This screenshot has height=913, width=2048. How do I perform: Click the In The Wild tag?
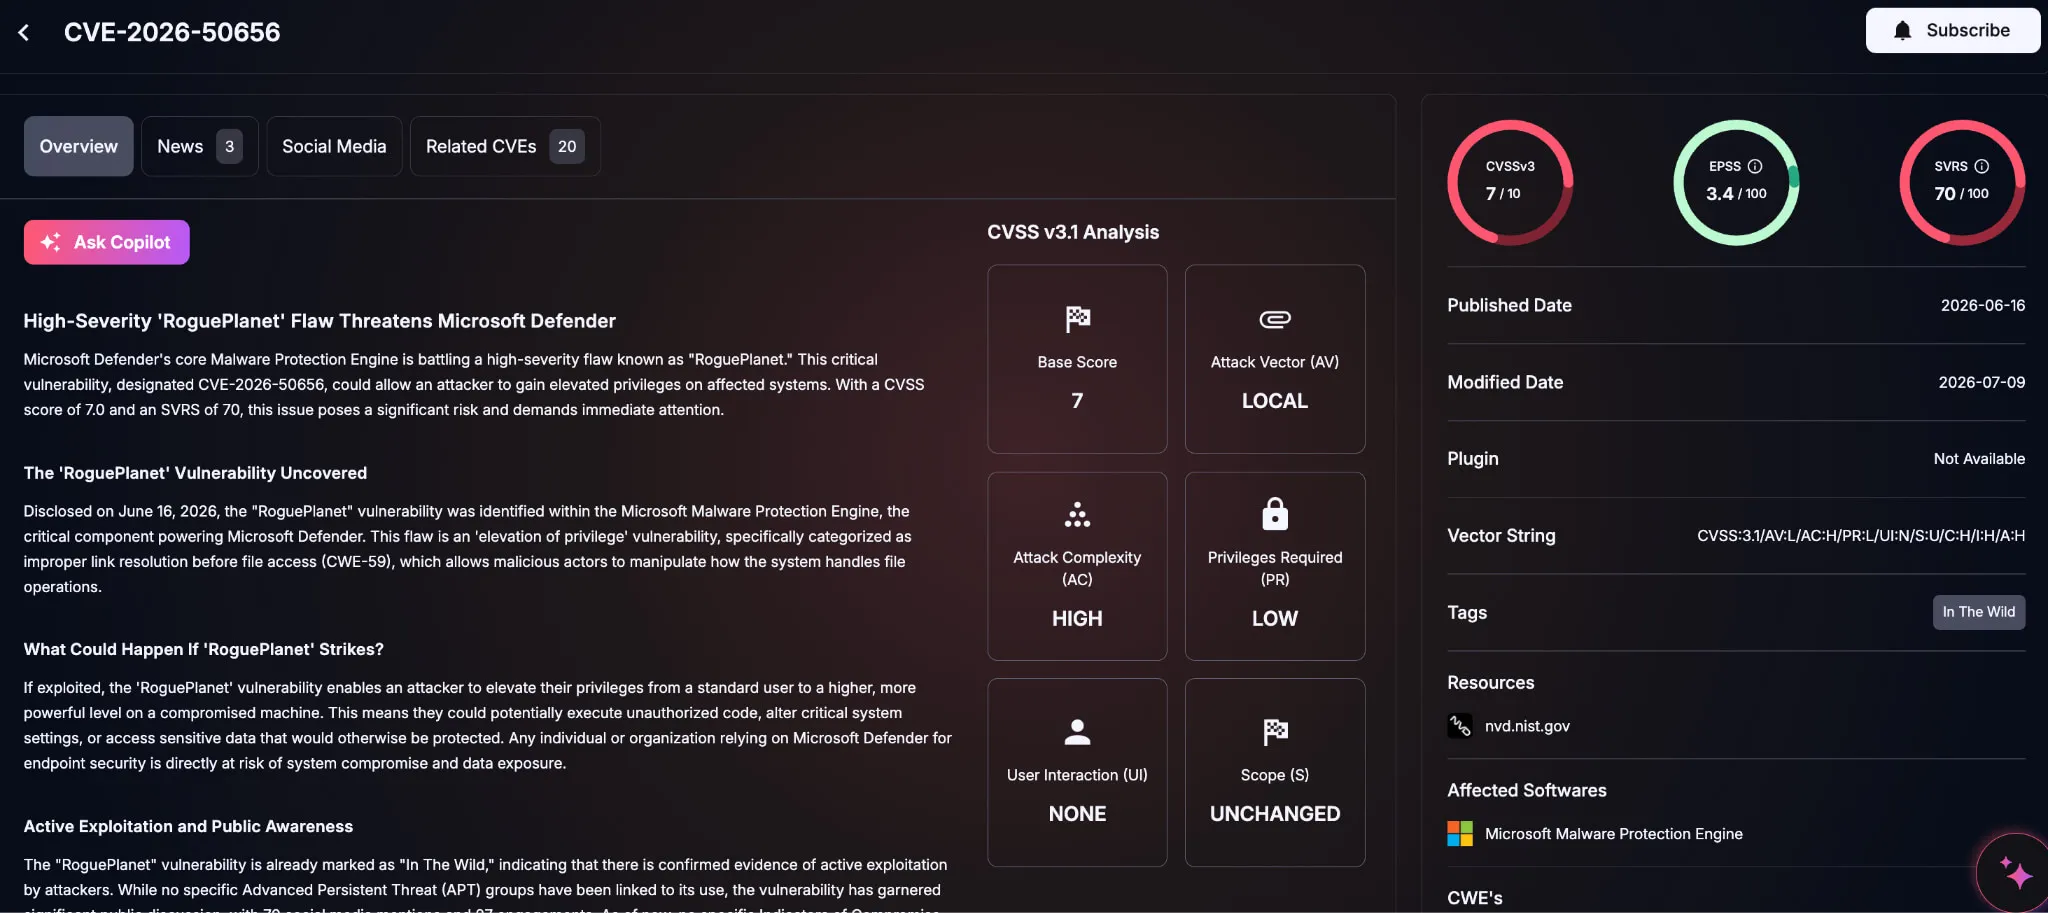(1978, 612)
